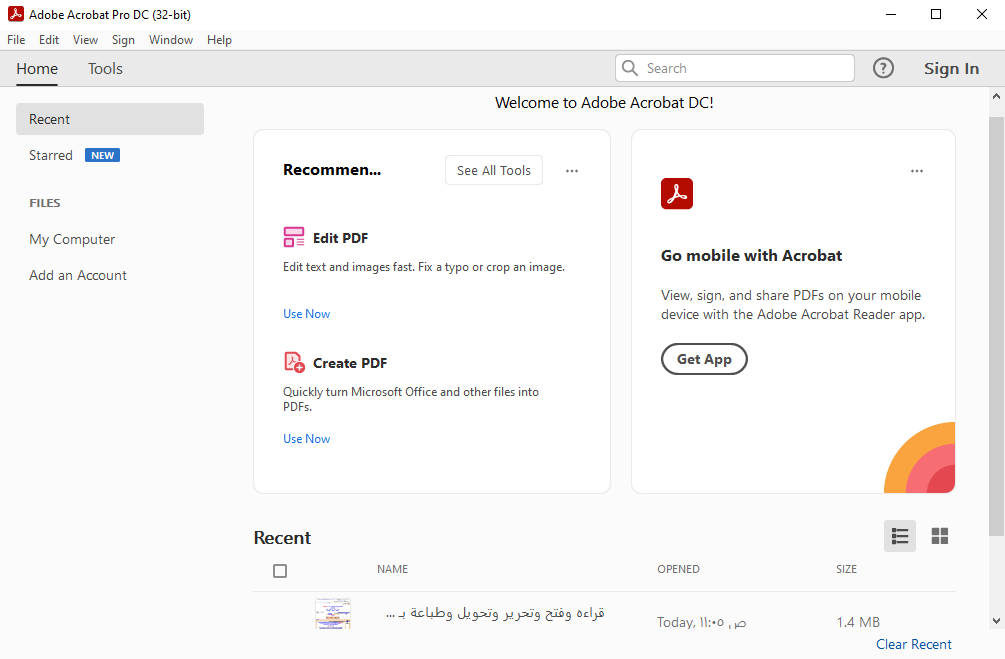Sort recent files by NAME column
Image resolution: width=1005 pixels, height=659 pixels.
[x=392, y=569]
